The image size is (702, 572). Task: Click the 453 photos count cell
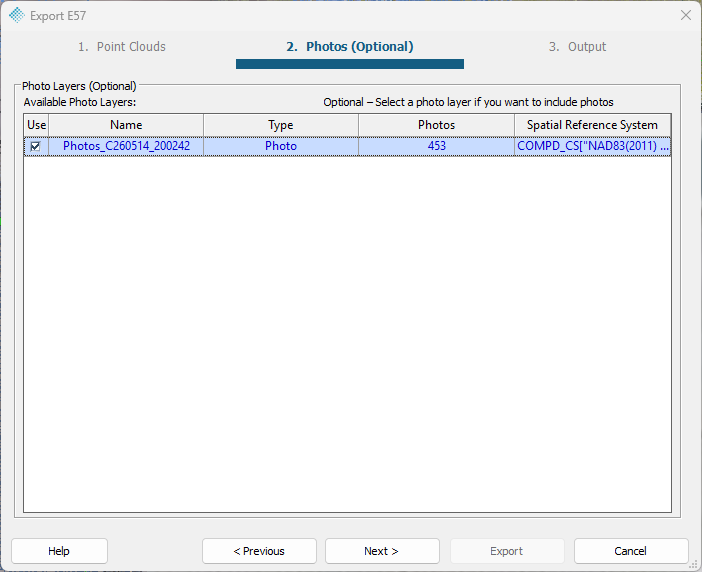(x=436, y=146)
